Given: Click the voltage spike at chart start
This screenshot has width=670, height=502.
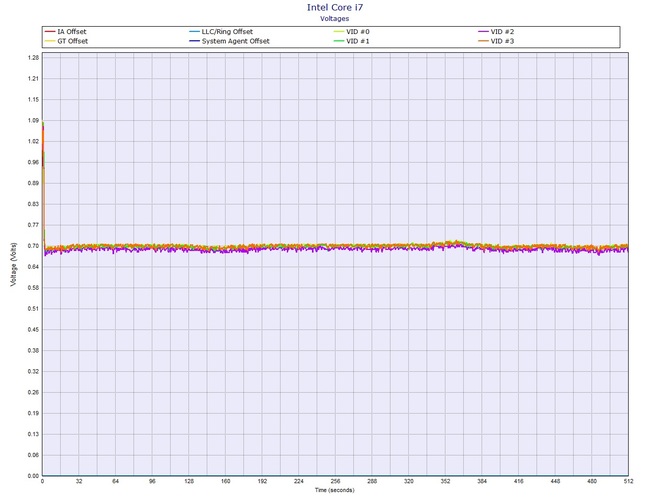Looking at the screenshot, I should click(43, 184).
